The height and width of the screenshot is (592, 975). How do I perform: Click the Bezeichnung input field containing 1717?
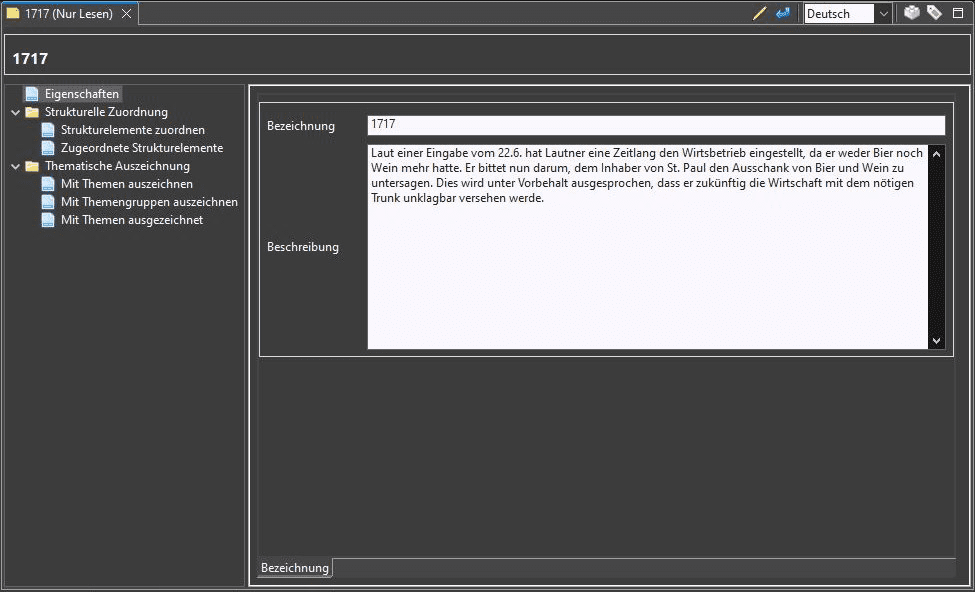(656, 125)
